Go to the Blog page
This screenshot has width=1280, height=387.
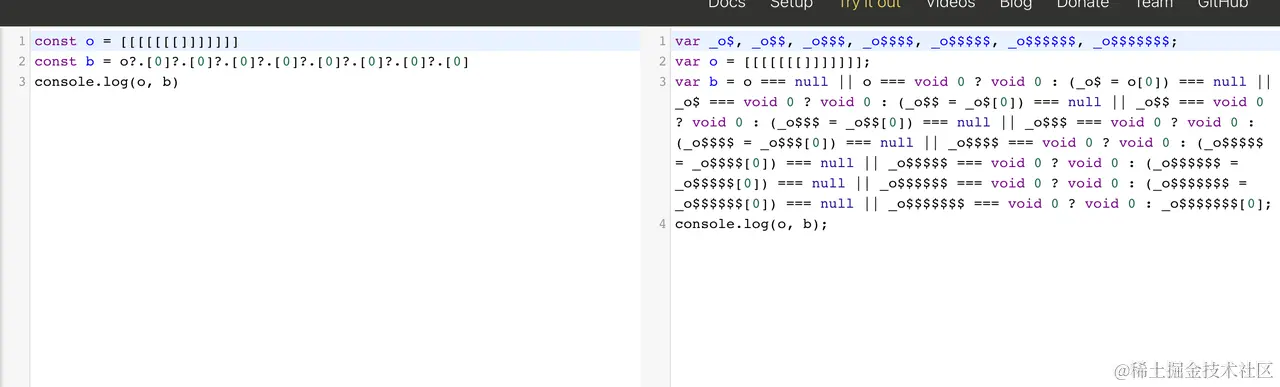(x=1016, y=5)
